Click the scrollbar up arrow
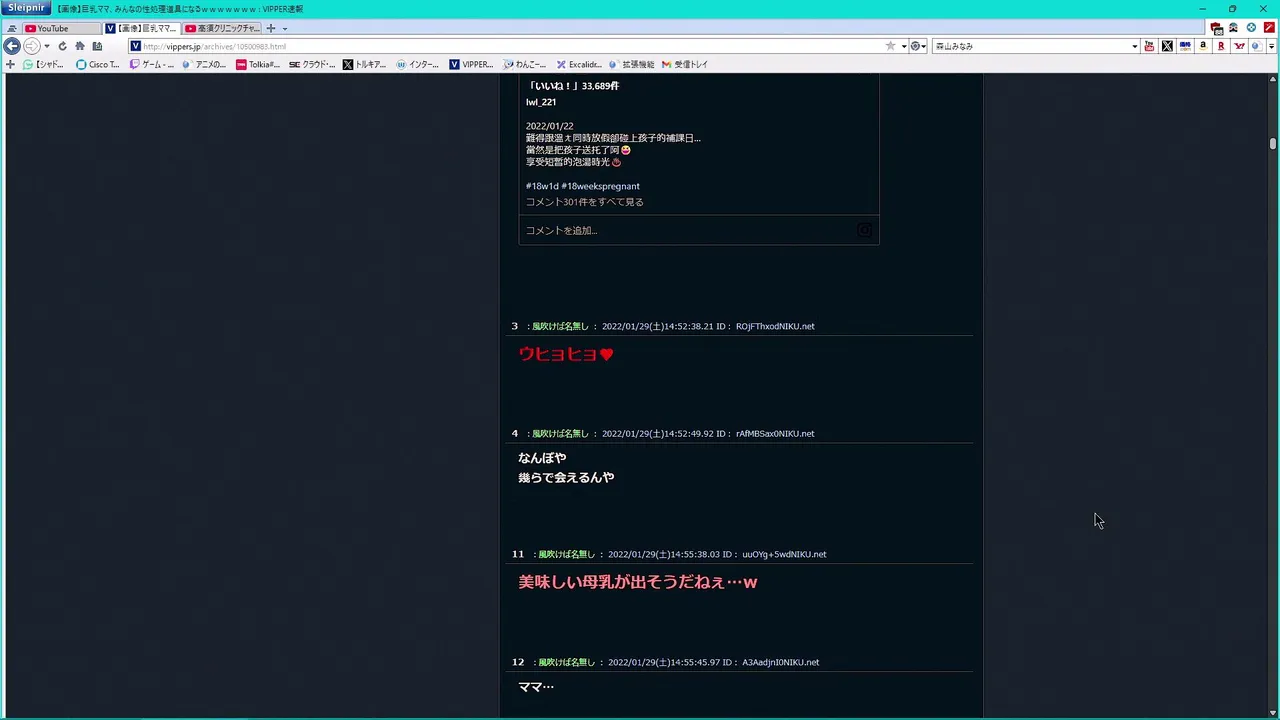Screen dimensions: 1280x720 1273,79
